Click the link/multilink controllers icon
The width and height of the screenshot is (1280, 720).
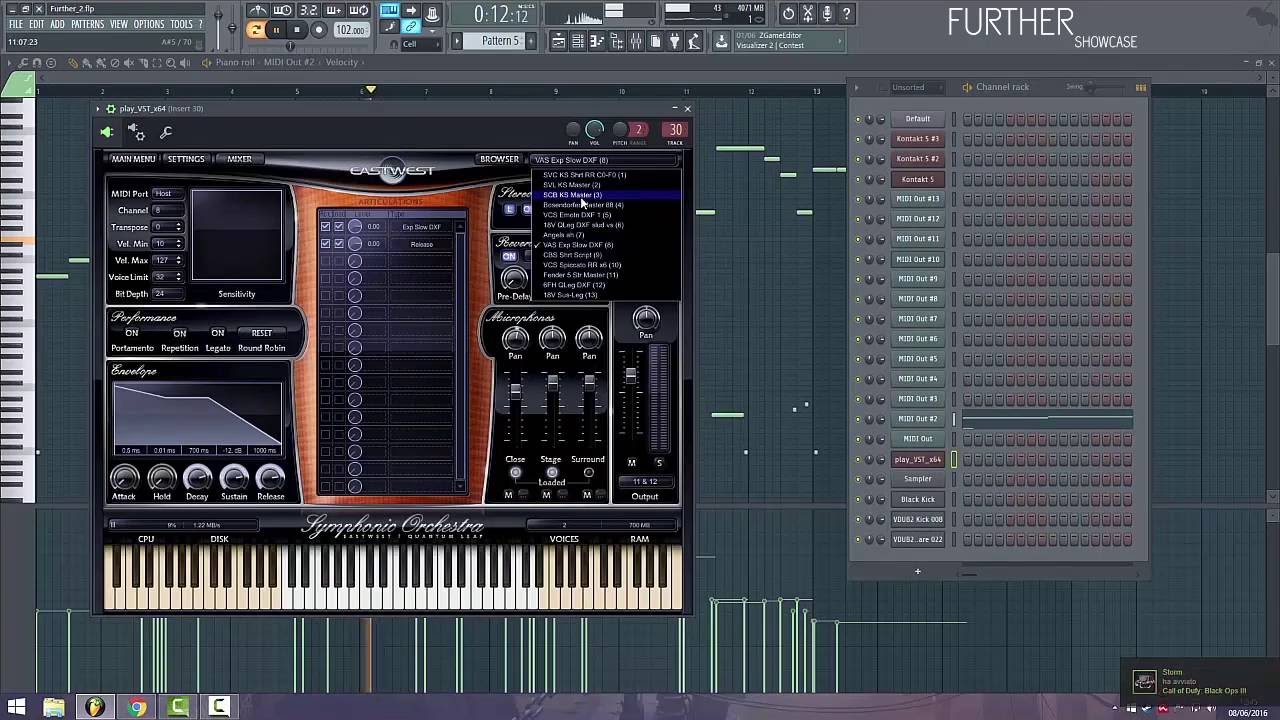click(410, 27)
